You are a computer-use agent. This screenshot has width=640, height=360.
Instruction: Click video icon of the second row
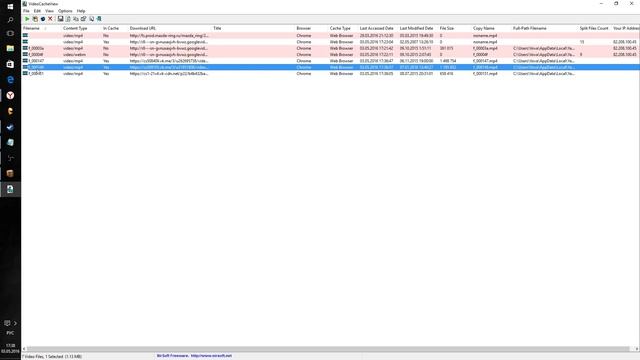[x=25, y=42]
